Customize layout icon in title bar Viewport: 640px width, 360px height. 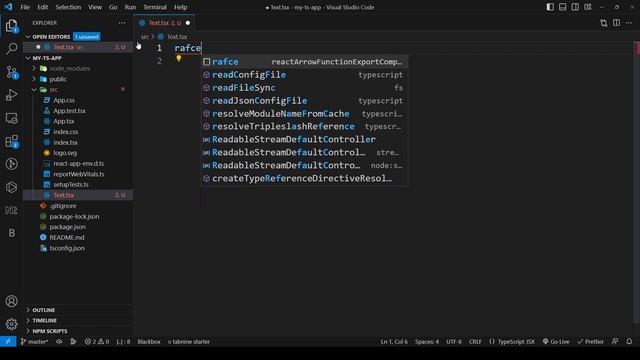pyautogui.click(x=588, y=7)
